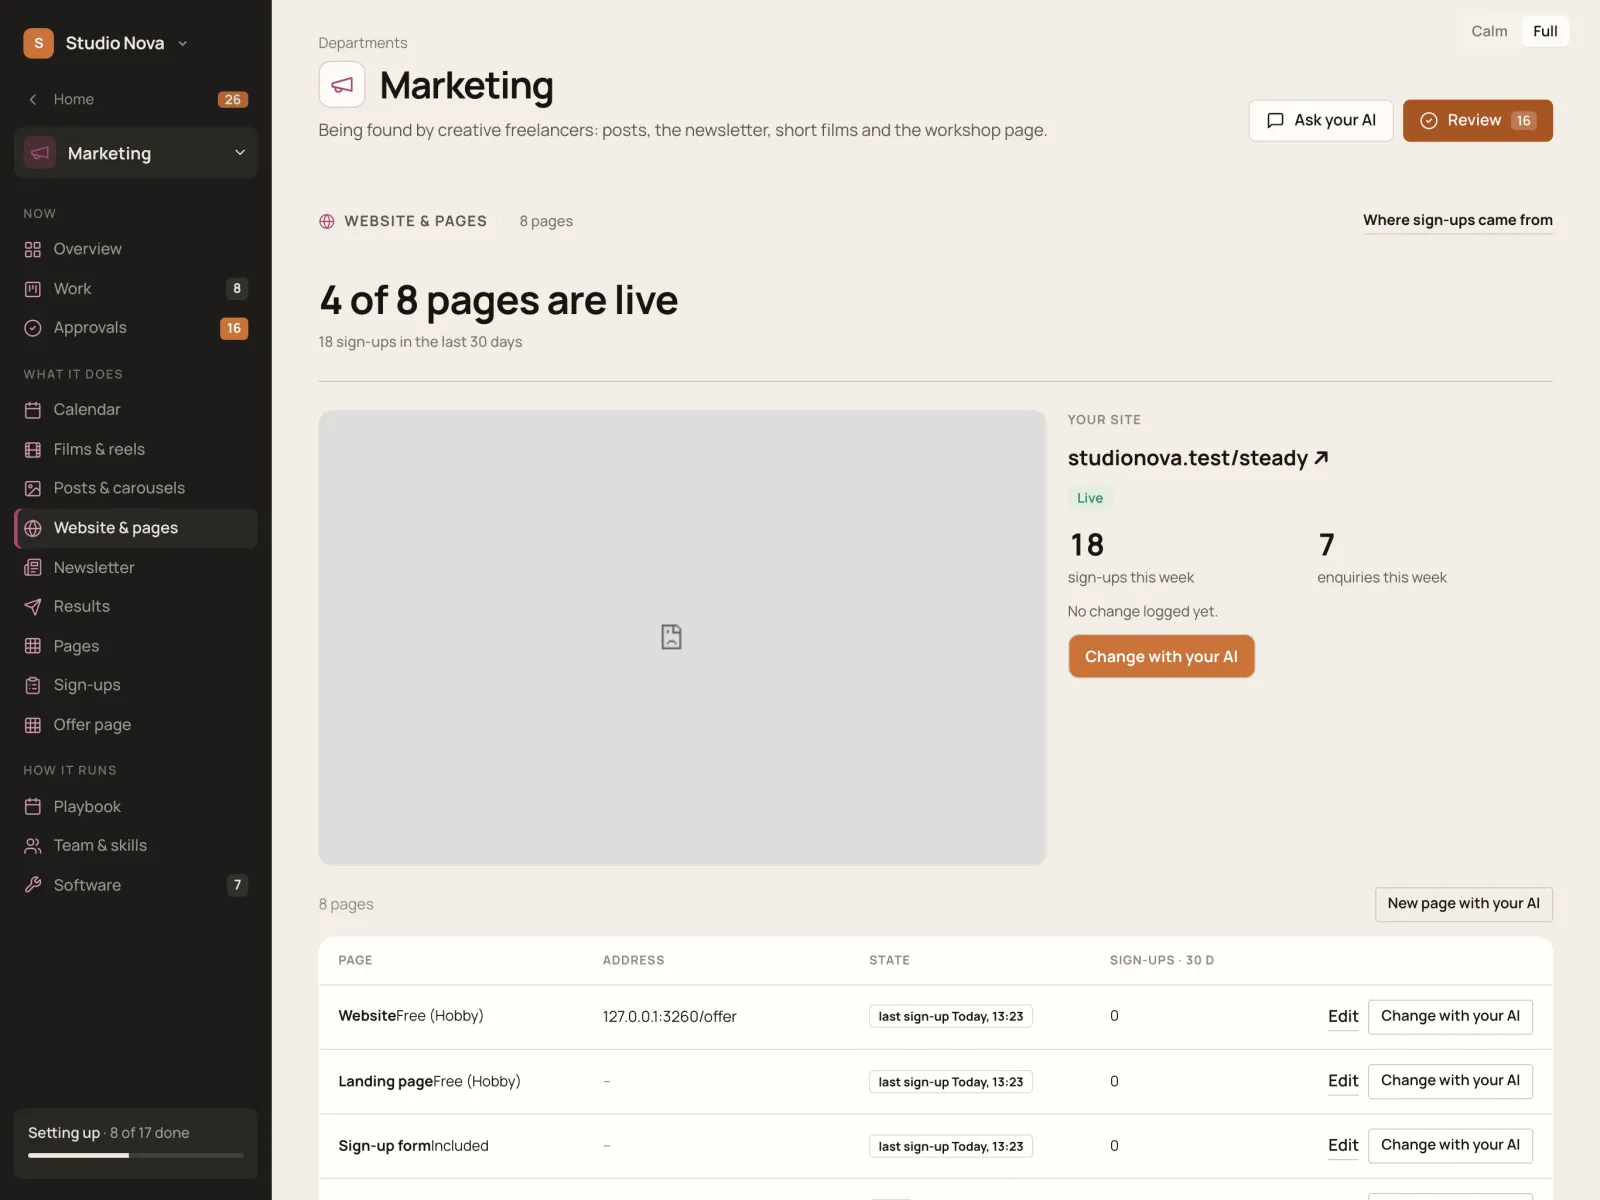This screenshot has width=1600, height=1200.
Task: Click the Setting up progress bar
Action: click(136, 1156)
